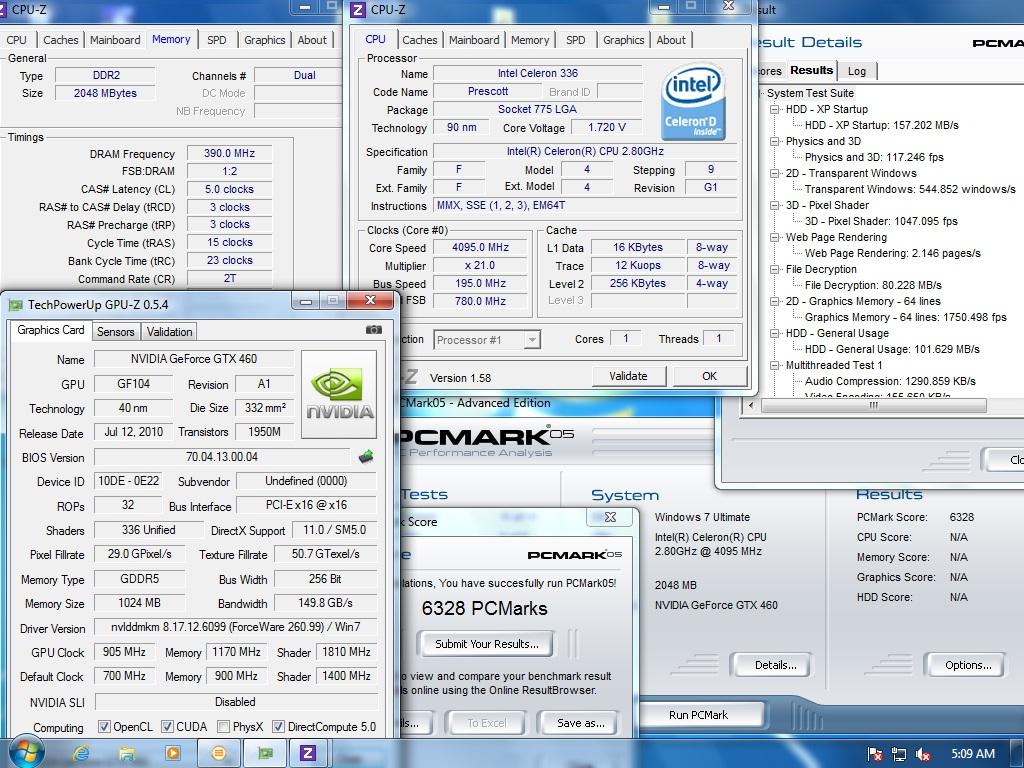Click the BIOS save chip icon in GPU-Z
This screenshot has width=1024, height=768.
coord(366,456)
